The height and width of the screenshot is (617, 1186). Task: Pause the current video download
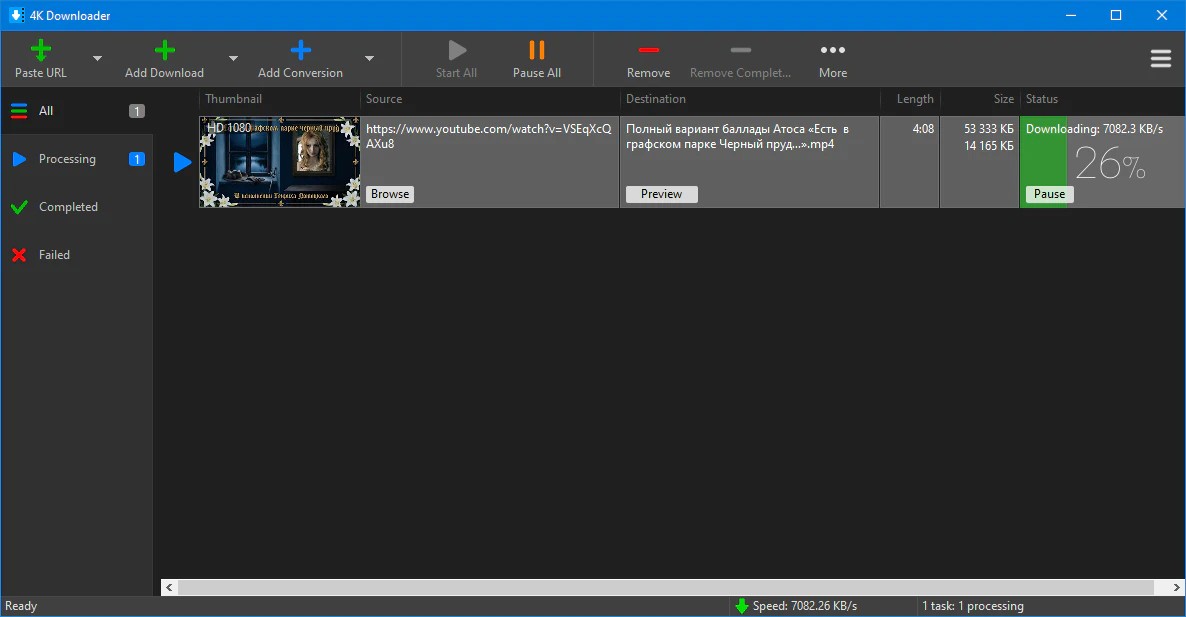tap(1049, 194)
